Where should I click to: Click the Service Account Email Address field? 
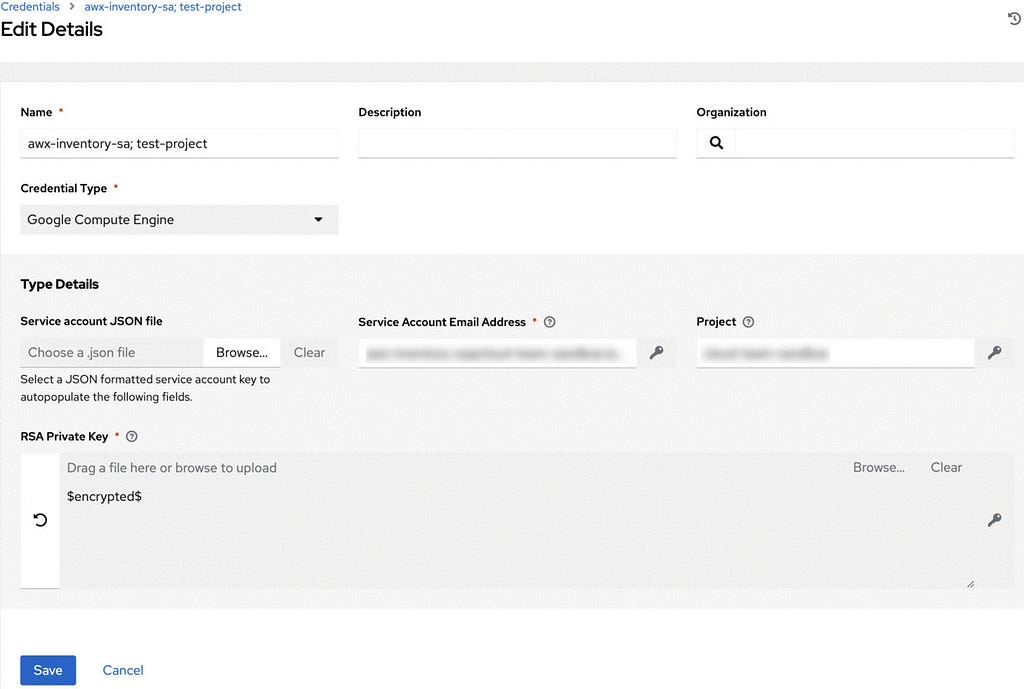tap(497, 353)
